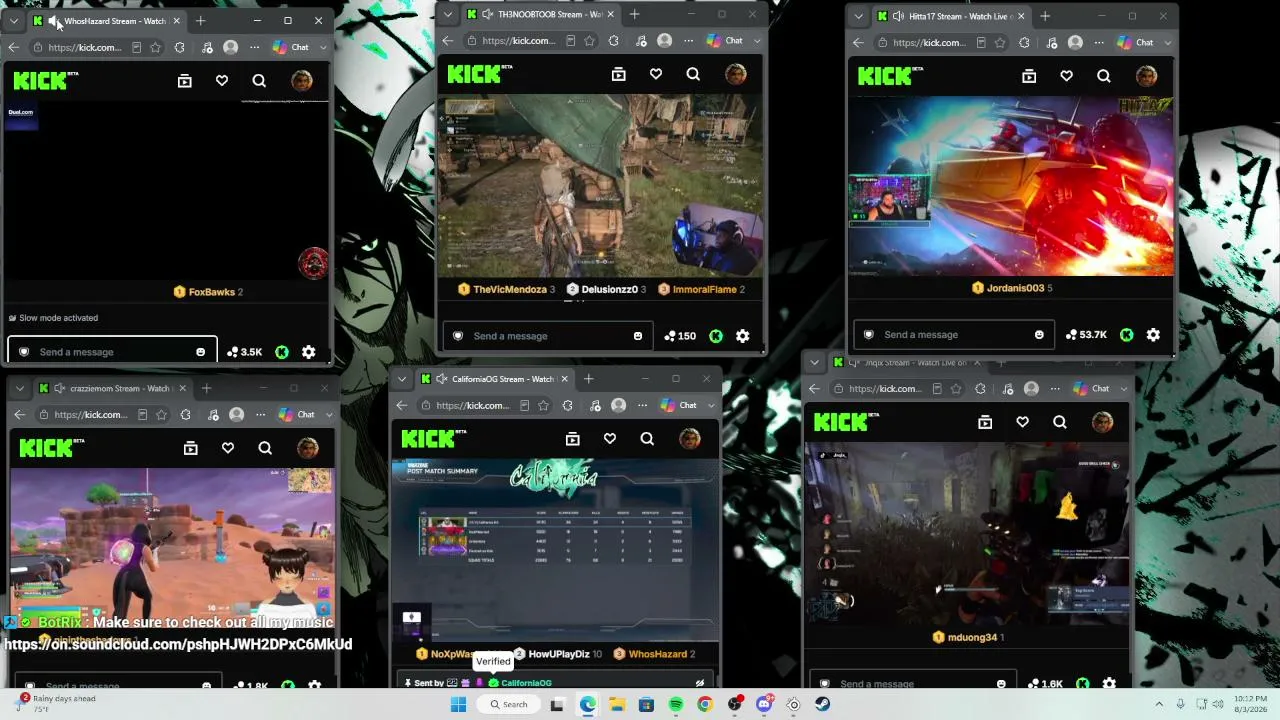The height and width of the screenshot is (720, 1280).
Task: Open Kick profile avatar in CaliforniaOG window
Action: [x=690, y=438]
